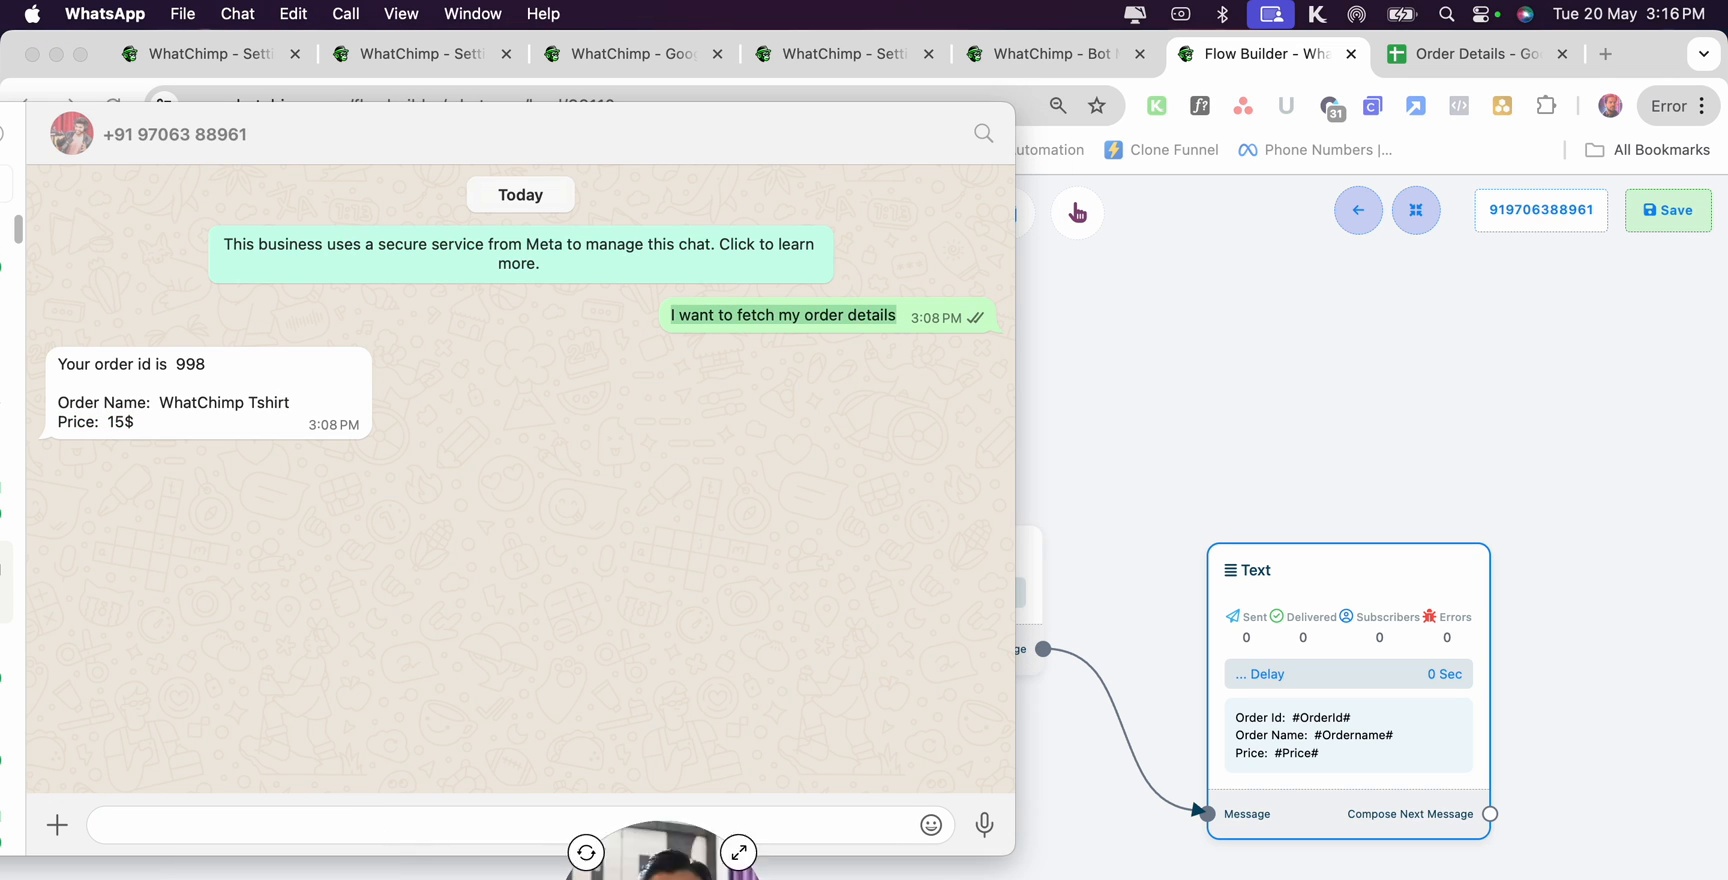Open the View menu in the menu bar

(x=401, y=14)
